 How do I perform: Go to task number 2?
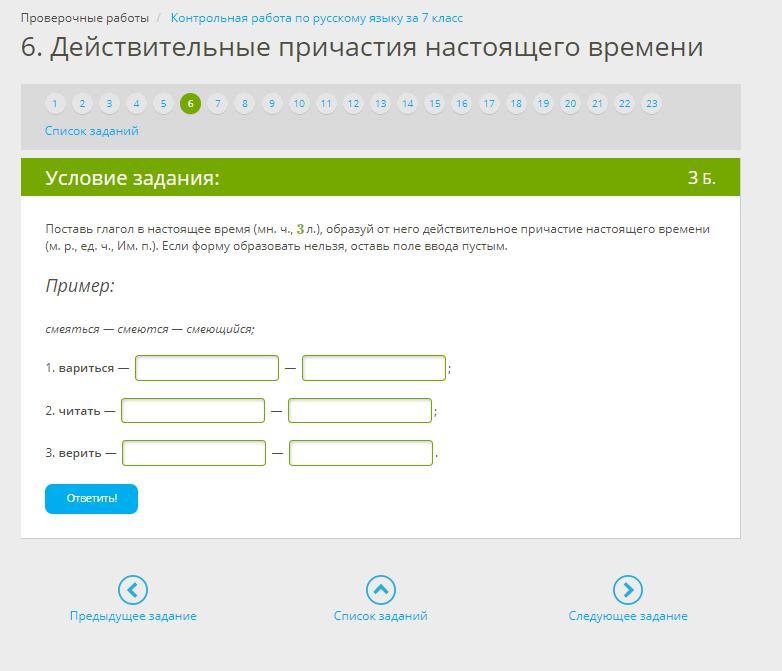pos(82,104)
